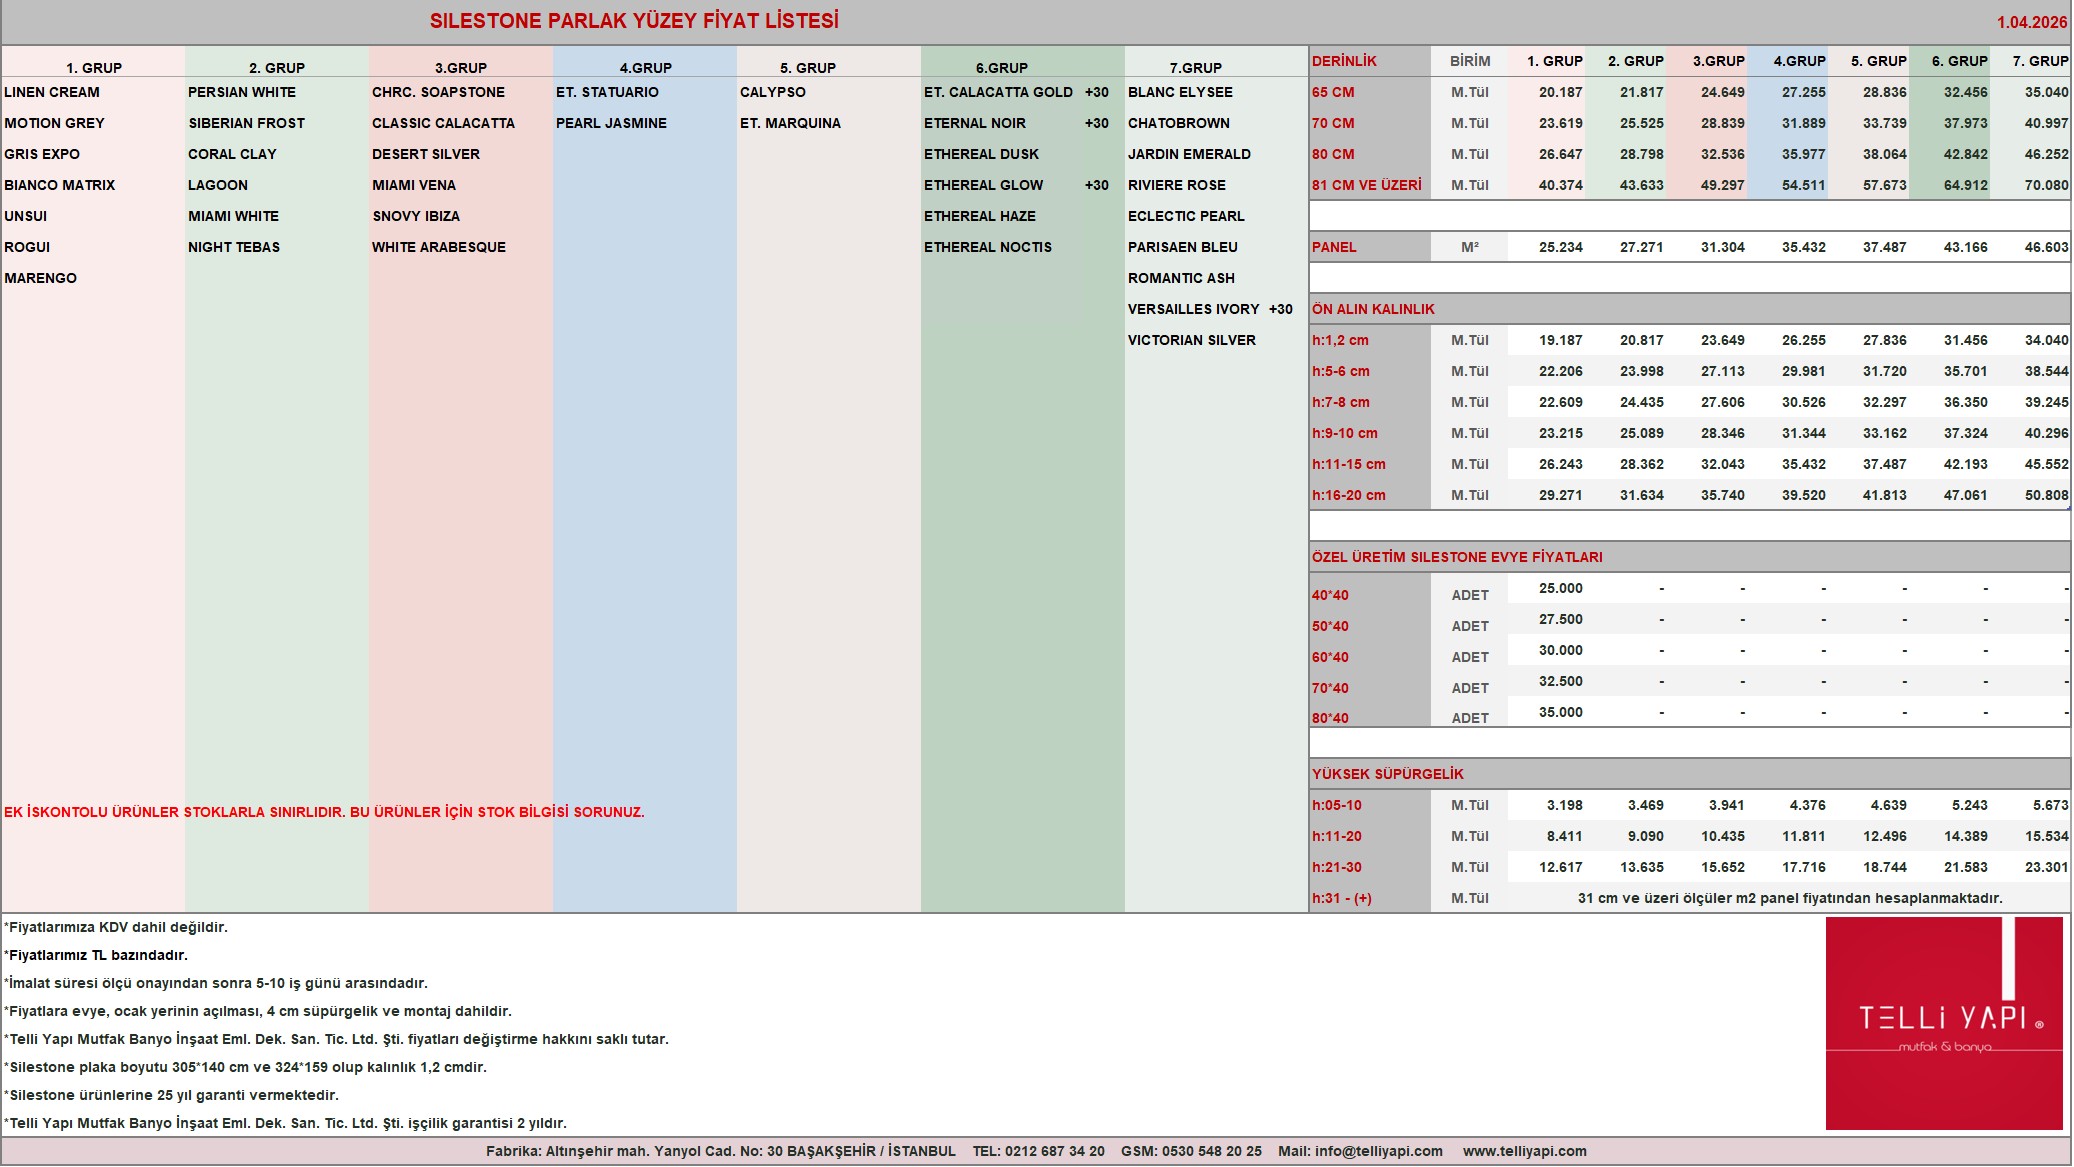Click the ETERNAL NOIR entry
The width and height of the screenshot is (2074, 1167).
(x=975, y=123)
